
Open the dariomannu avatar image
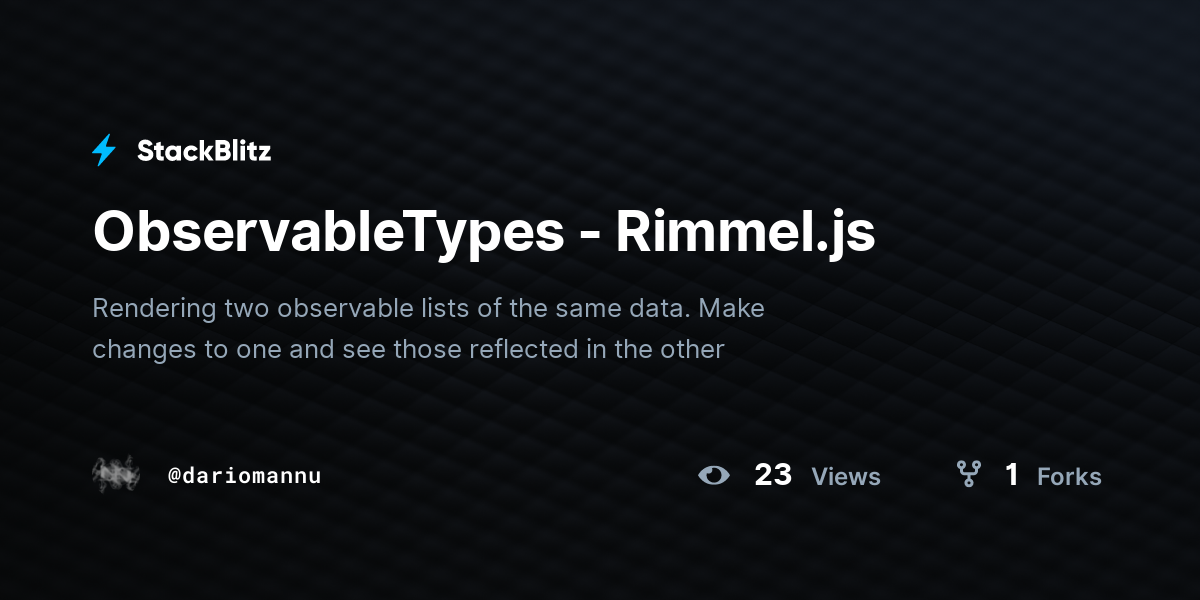pyautogui.click(x=116, y=474)
